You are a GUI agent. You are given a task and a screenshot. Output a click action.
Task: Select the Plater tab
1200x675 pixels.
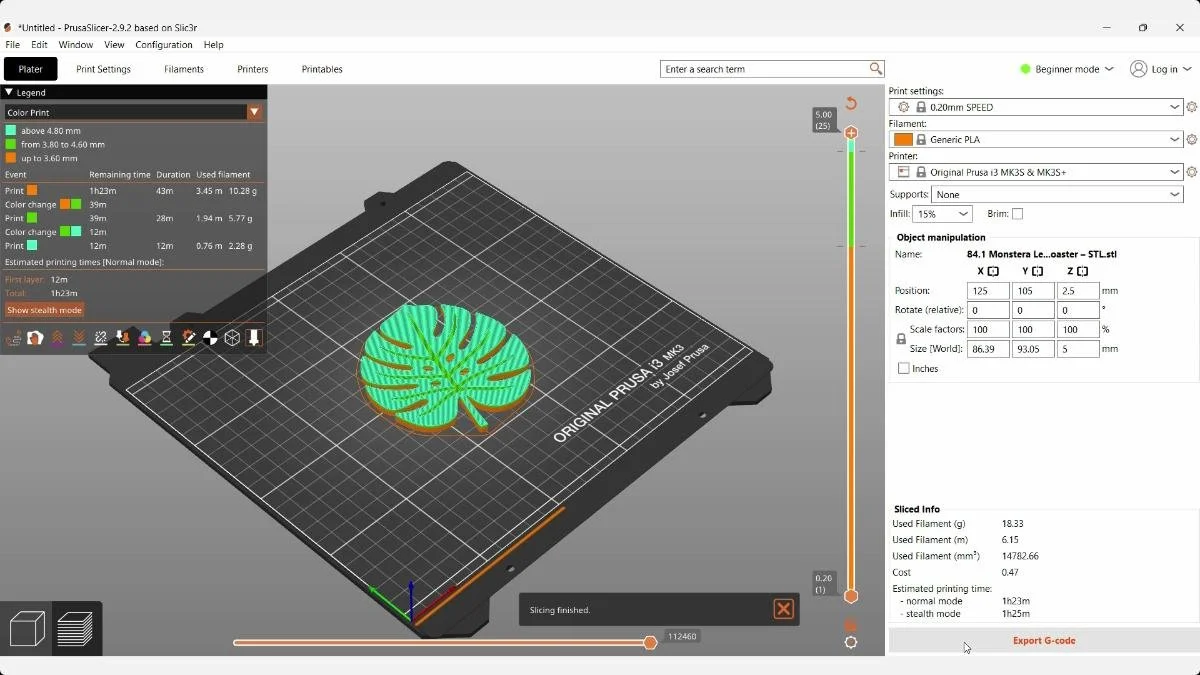pyautogui.click(x=30, y=69)
